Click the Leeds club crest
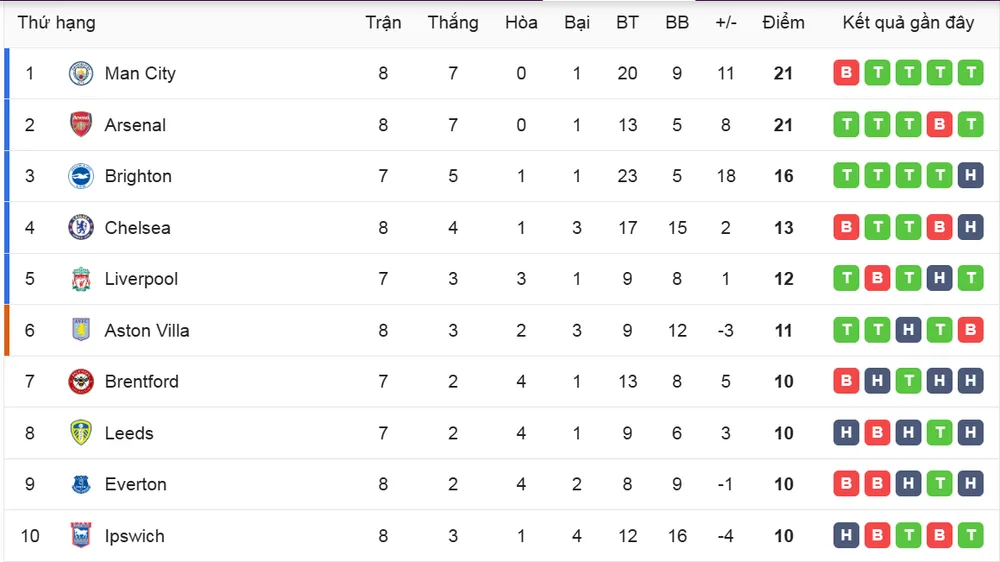This screenshot has height=562, width=1000. [81, 433]
